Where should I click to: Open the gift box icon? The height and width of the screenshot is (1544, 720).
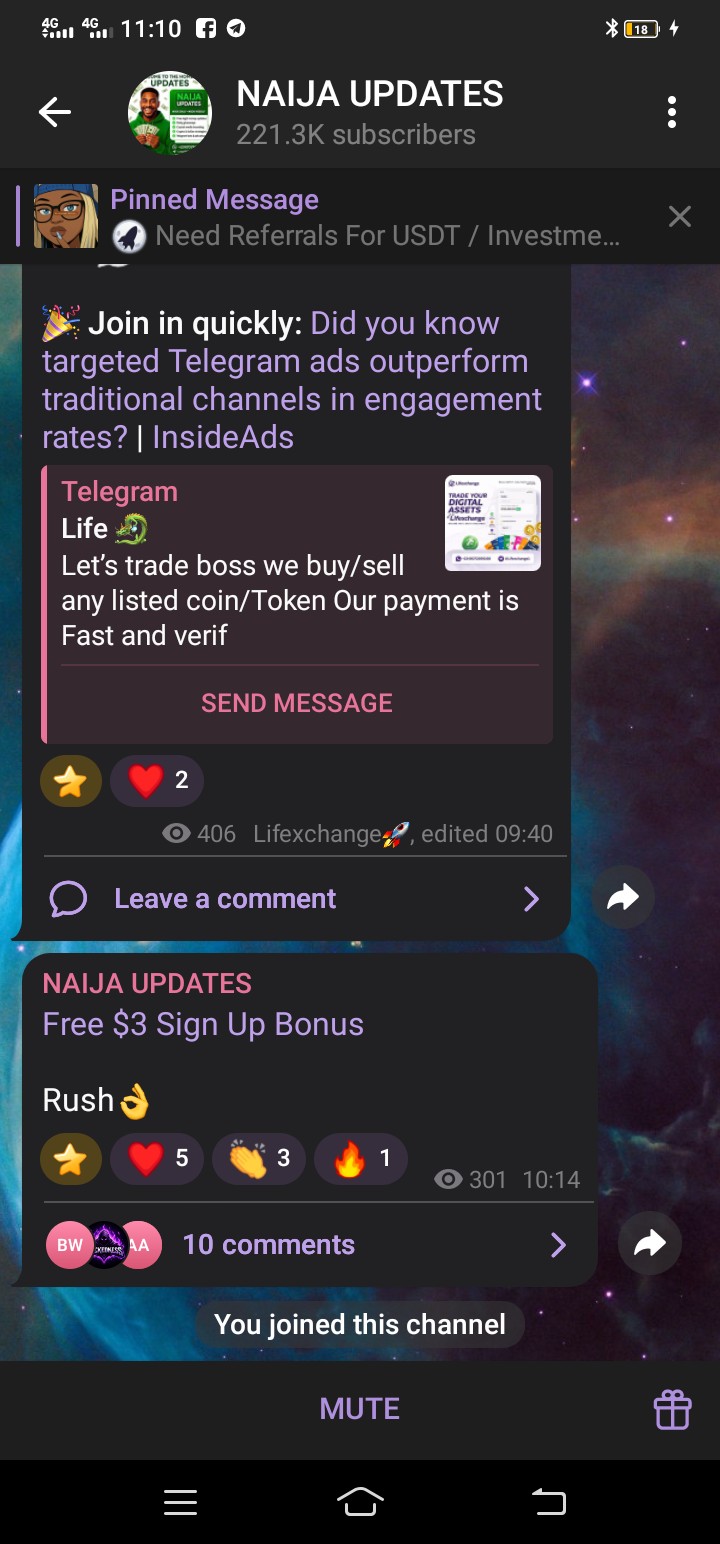click(672, 1409)
